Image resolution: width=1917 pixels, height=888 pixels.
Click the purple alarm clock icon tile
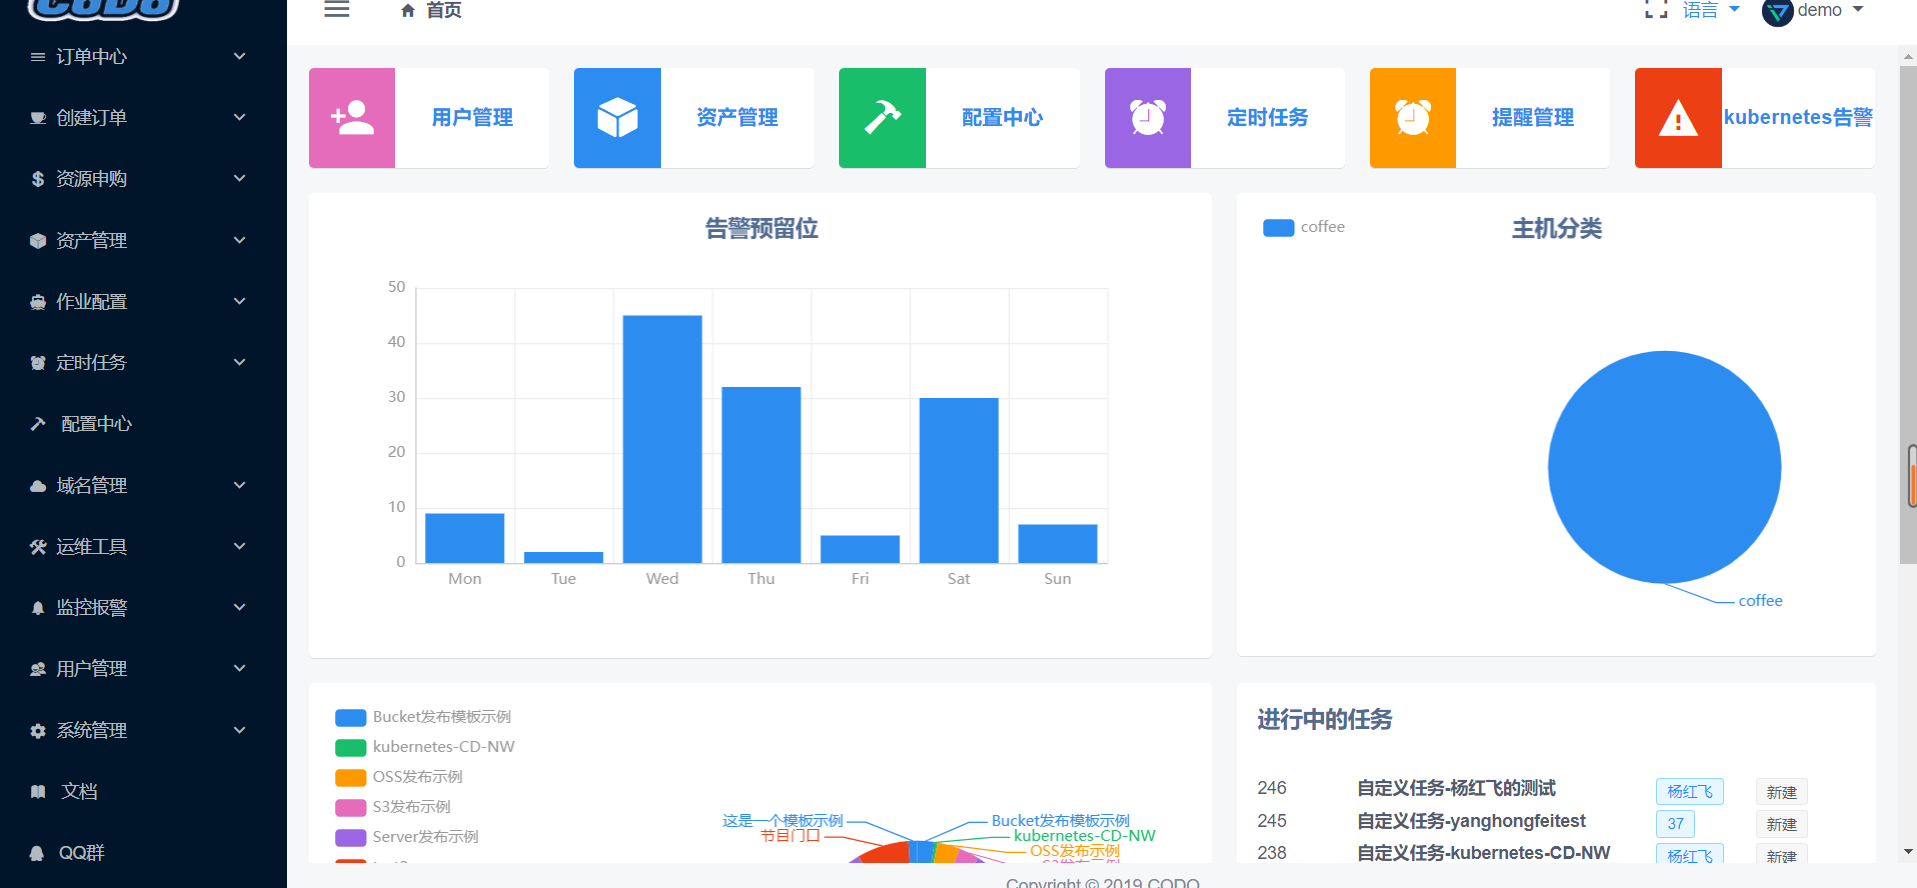pos(1148,118)
